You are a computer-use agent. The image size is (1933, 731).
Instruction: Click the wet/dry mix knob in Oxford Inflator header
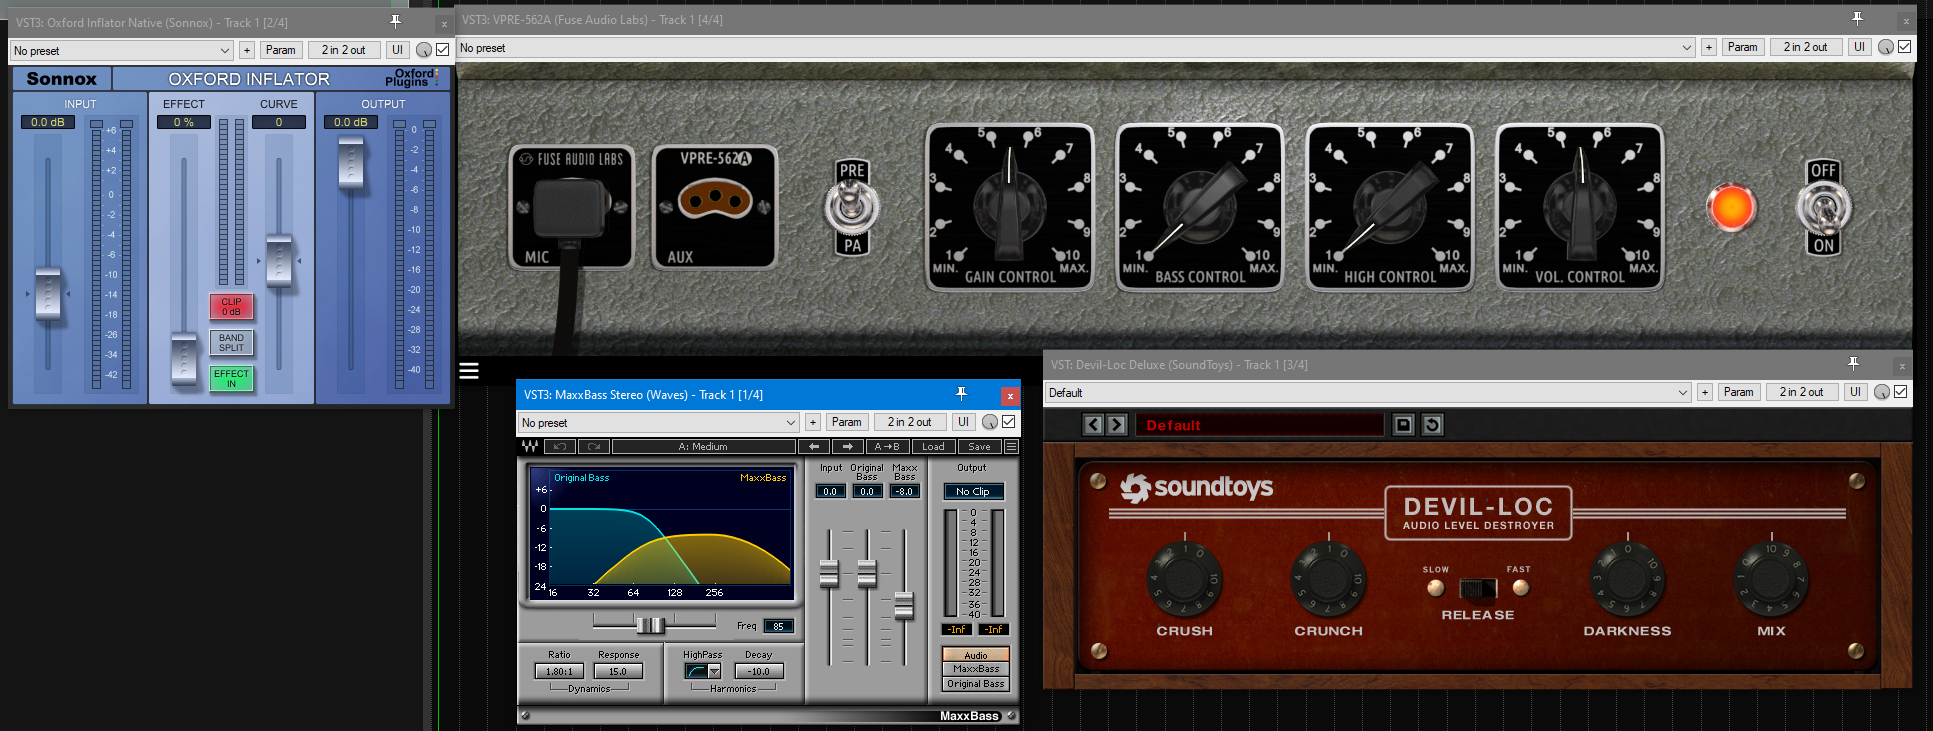click(424, 50)
